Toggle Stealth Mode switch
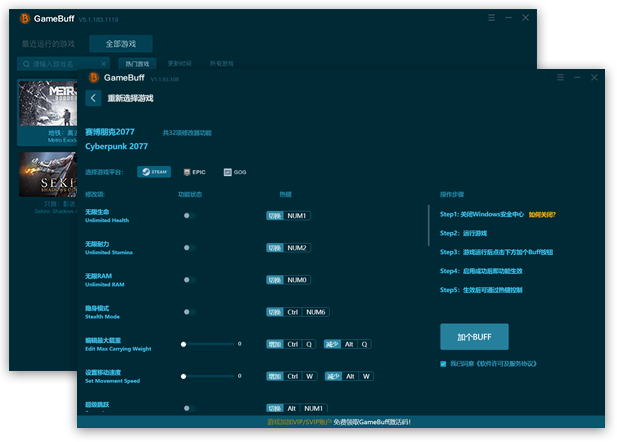 point(189,312)
